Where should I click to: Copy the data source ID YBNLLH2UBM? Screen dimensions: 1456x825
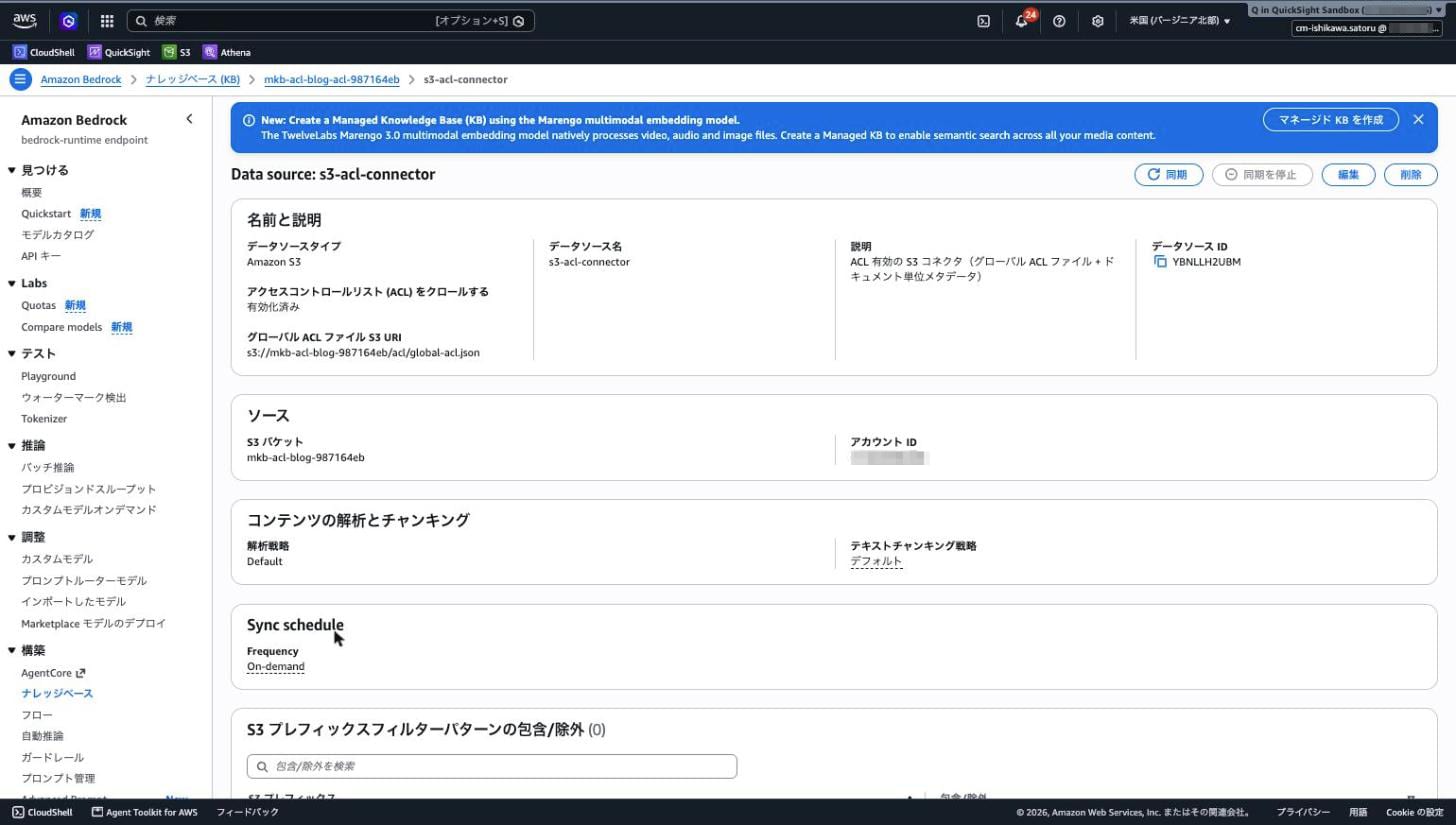tap(1160, 262)
